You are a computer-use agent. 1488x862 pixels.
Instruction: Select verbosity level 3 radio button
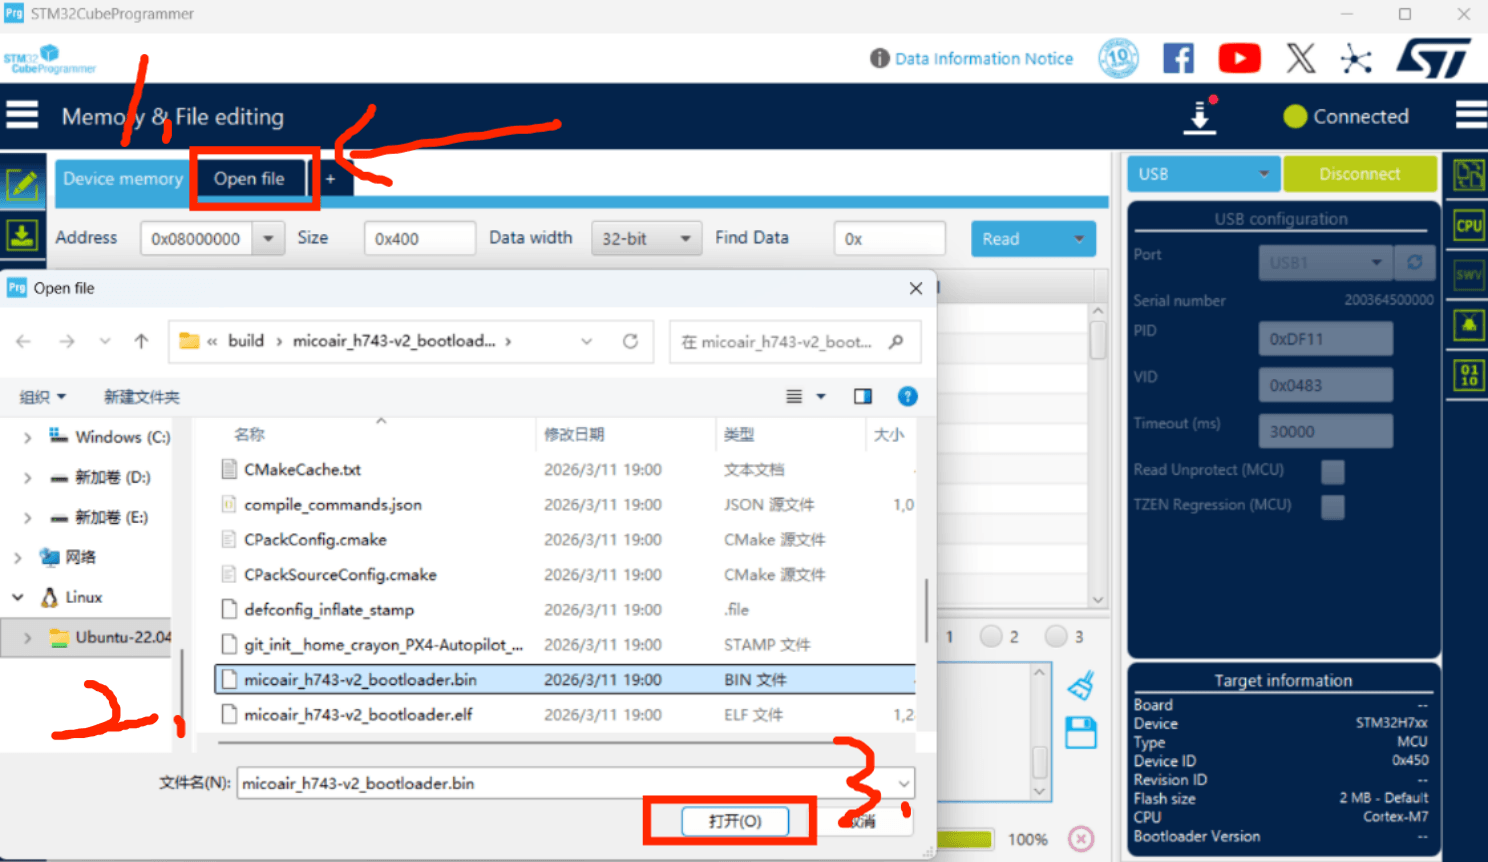(x=1056, y=636)
